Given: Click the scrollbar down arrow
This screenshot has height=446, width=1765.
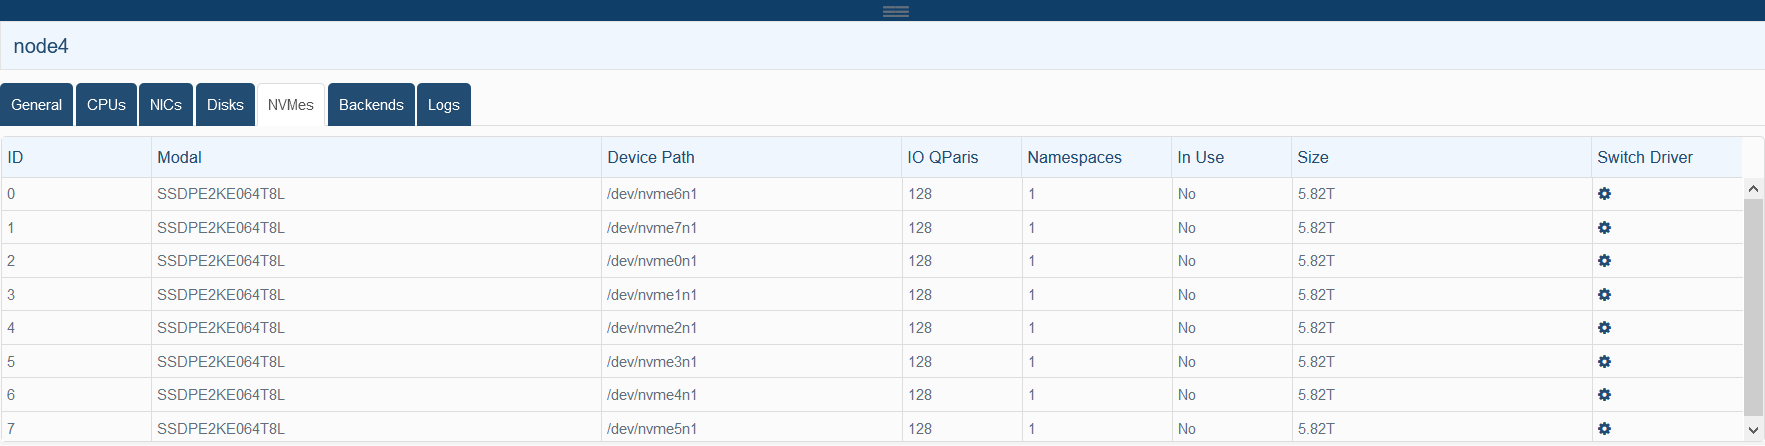Looking at the screenshot, I should tap(1753, 430).
